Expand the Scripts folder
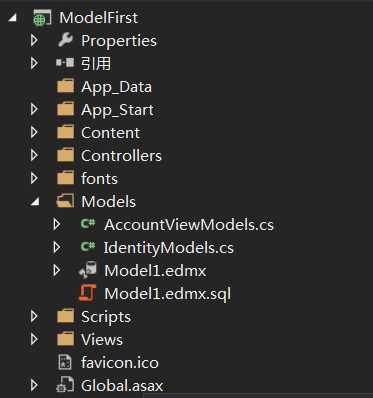373x398 pixels. pos(34,316)
